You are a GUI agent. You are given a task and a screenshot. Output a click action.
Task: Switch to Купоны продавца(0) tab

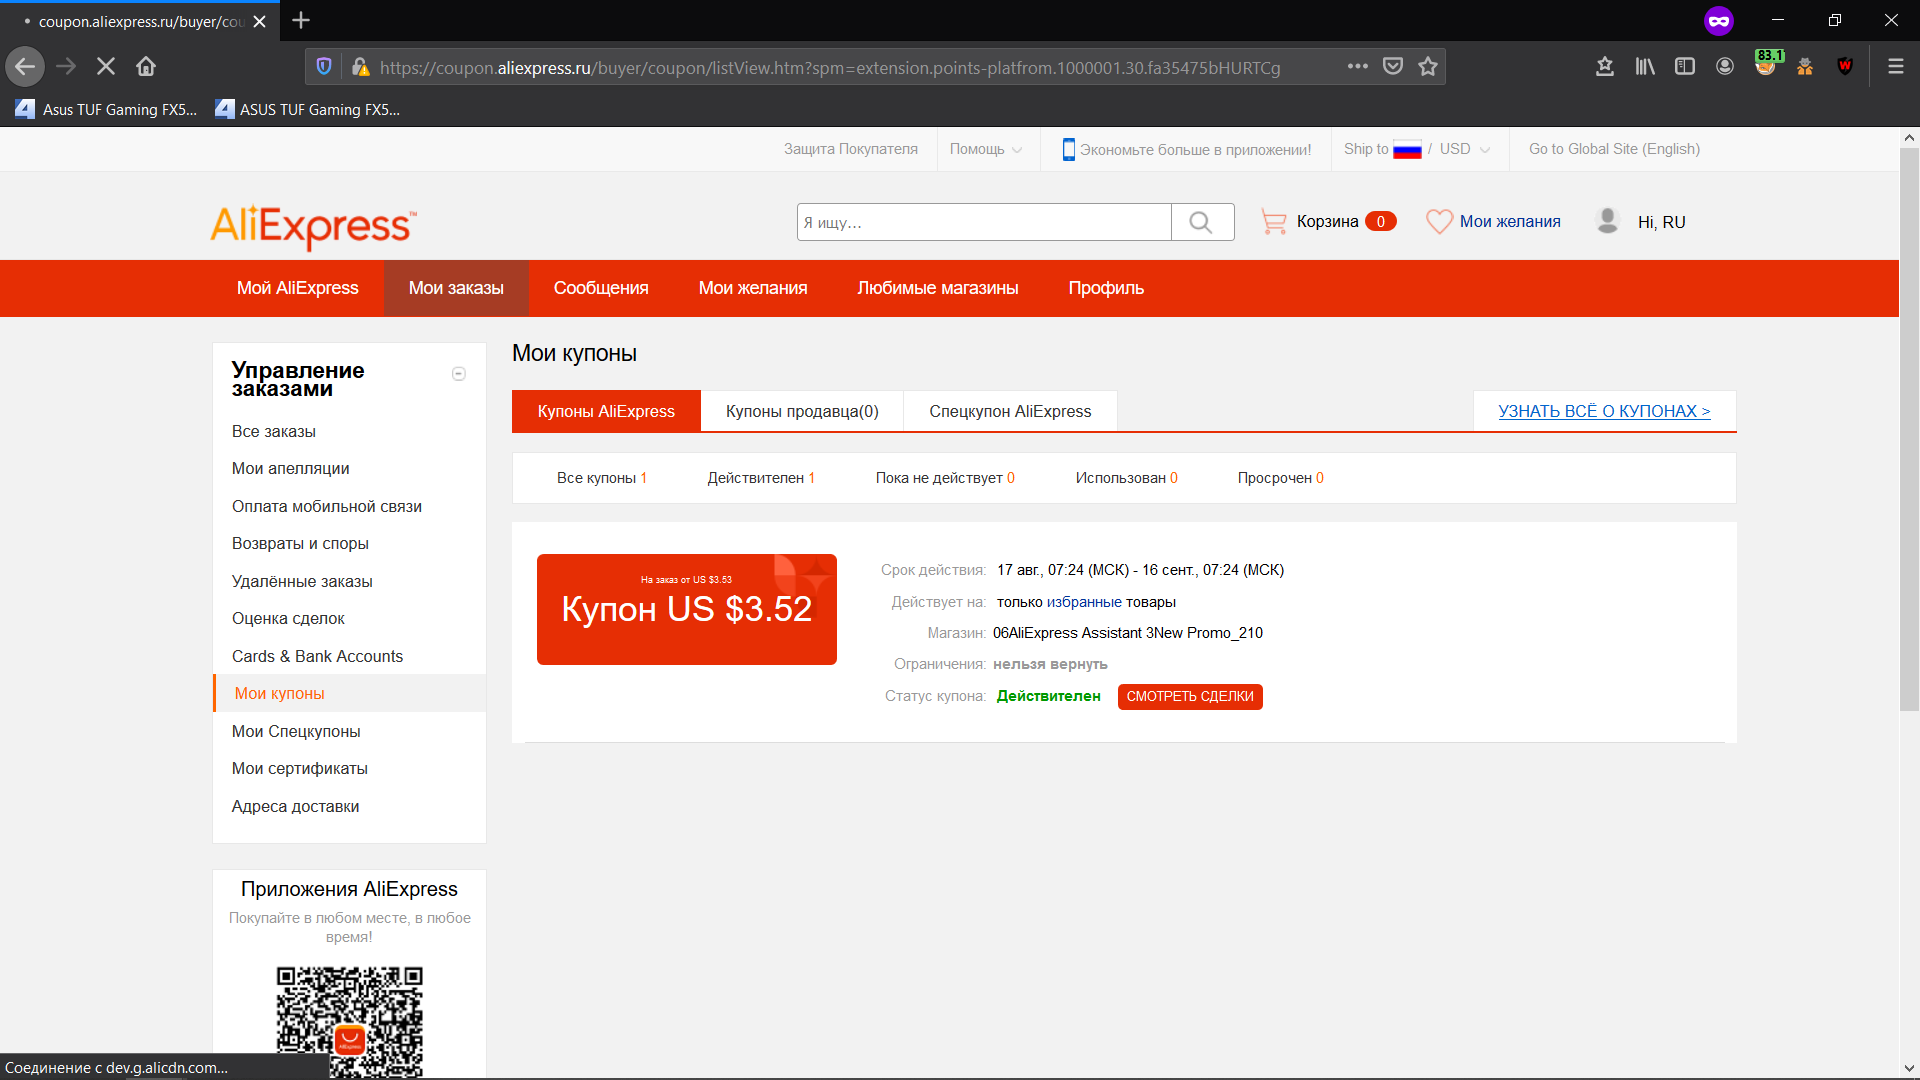click(x=802, y=411)
